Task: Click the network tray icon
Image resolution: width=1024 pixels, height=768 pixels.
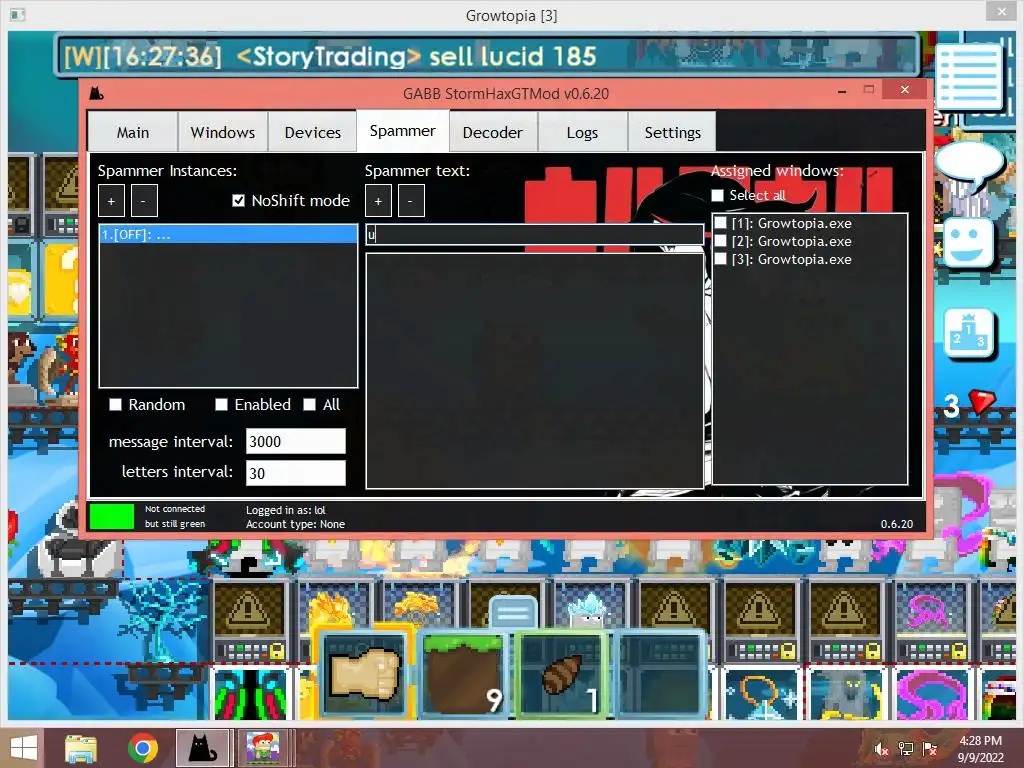Action: [905, 749]
